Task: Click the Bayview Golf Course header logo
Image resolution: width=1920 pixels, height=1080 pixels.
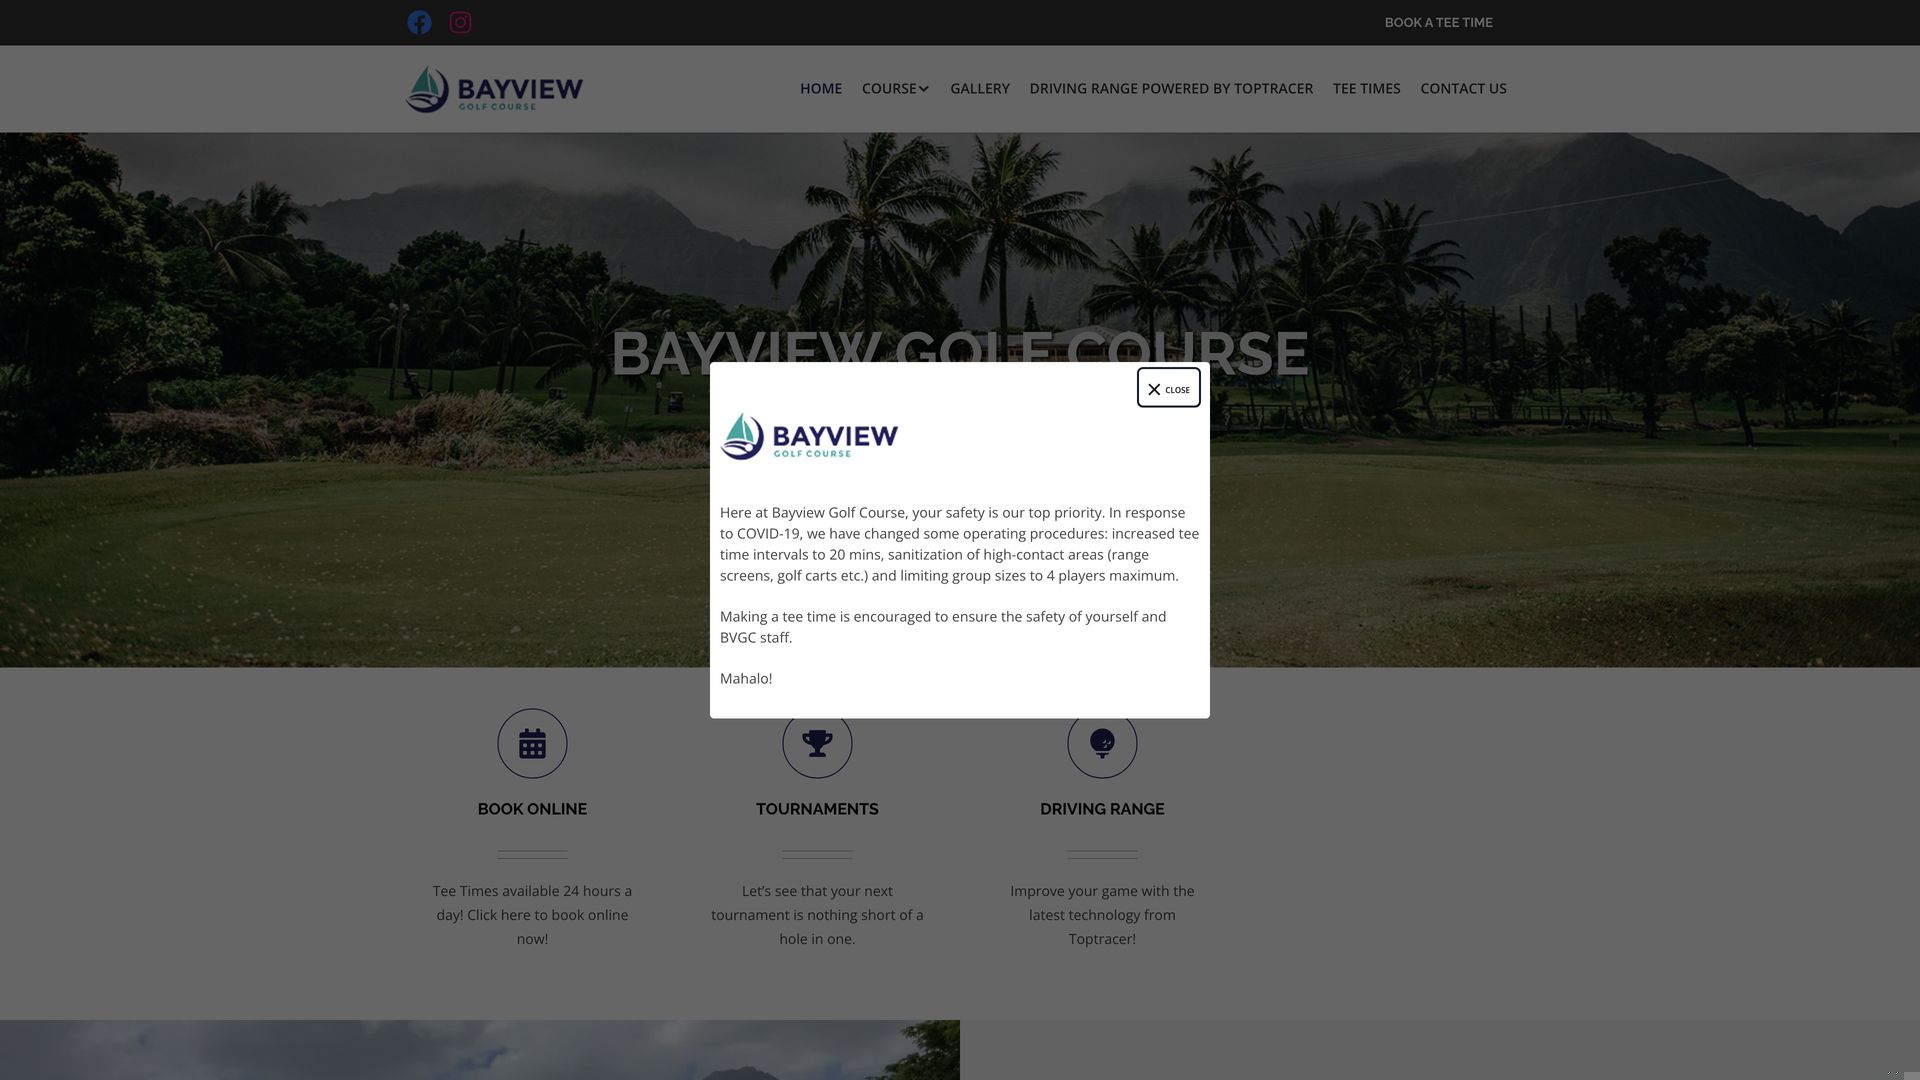Action: [494, 89]
